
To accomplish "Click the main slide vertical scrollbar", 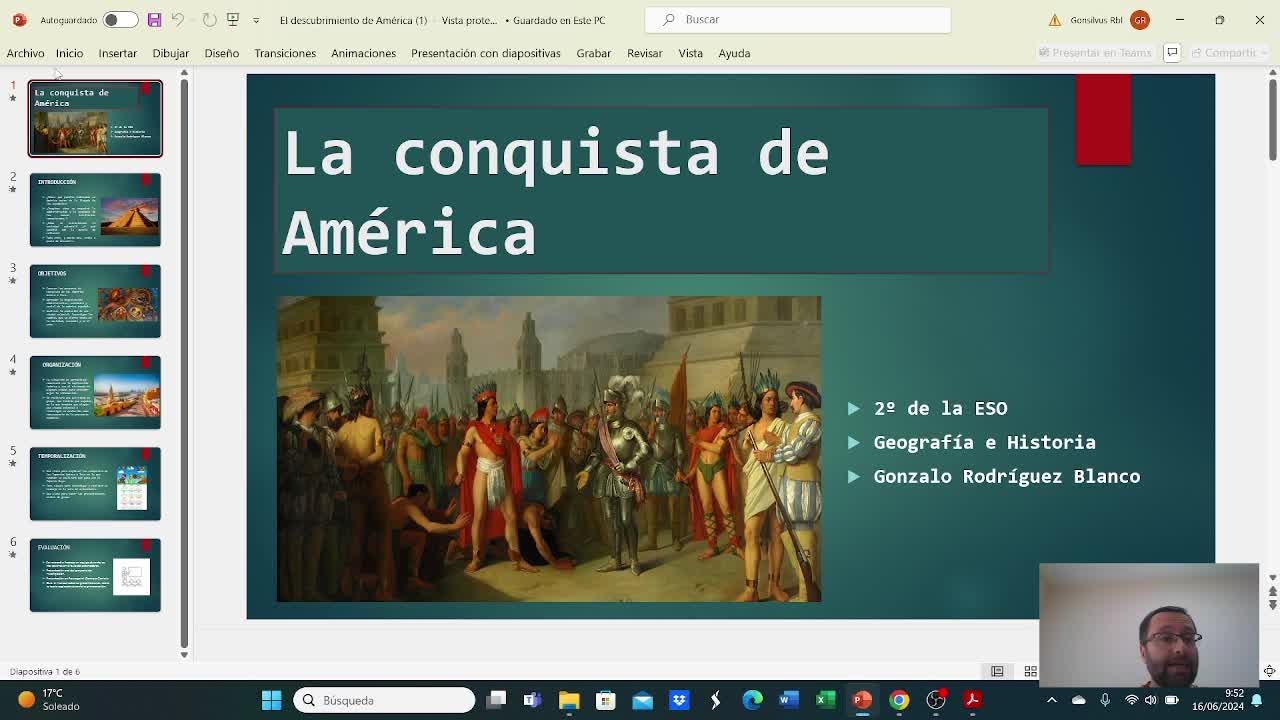I will pos(1272,120).
